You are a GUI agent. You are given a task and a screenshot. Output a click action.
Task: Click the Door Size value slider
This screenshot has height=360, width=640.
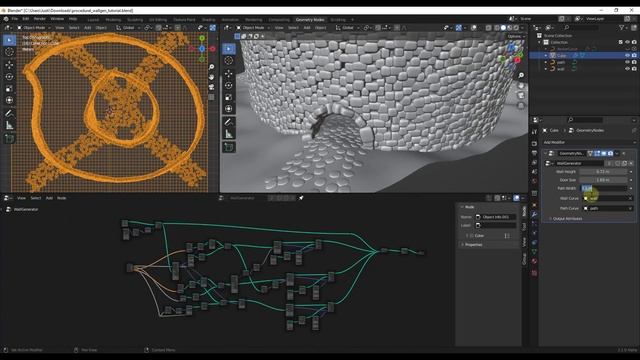603,180
